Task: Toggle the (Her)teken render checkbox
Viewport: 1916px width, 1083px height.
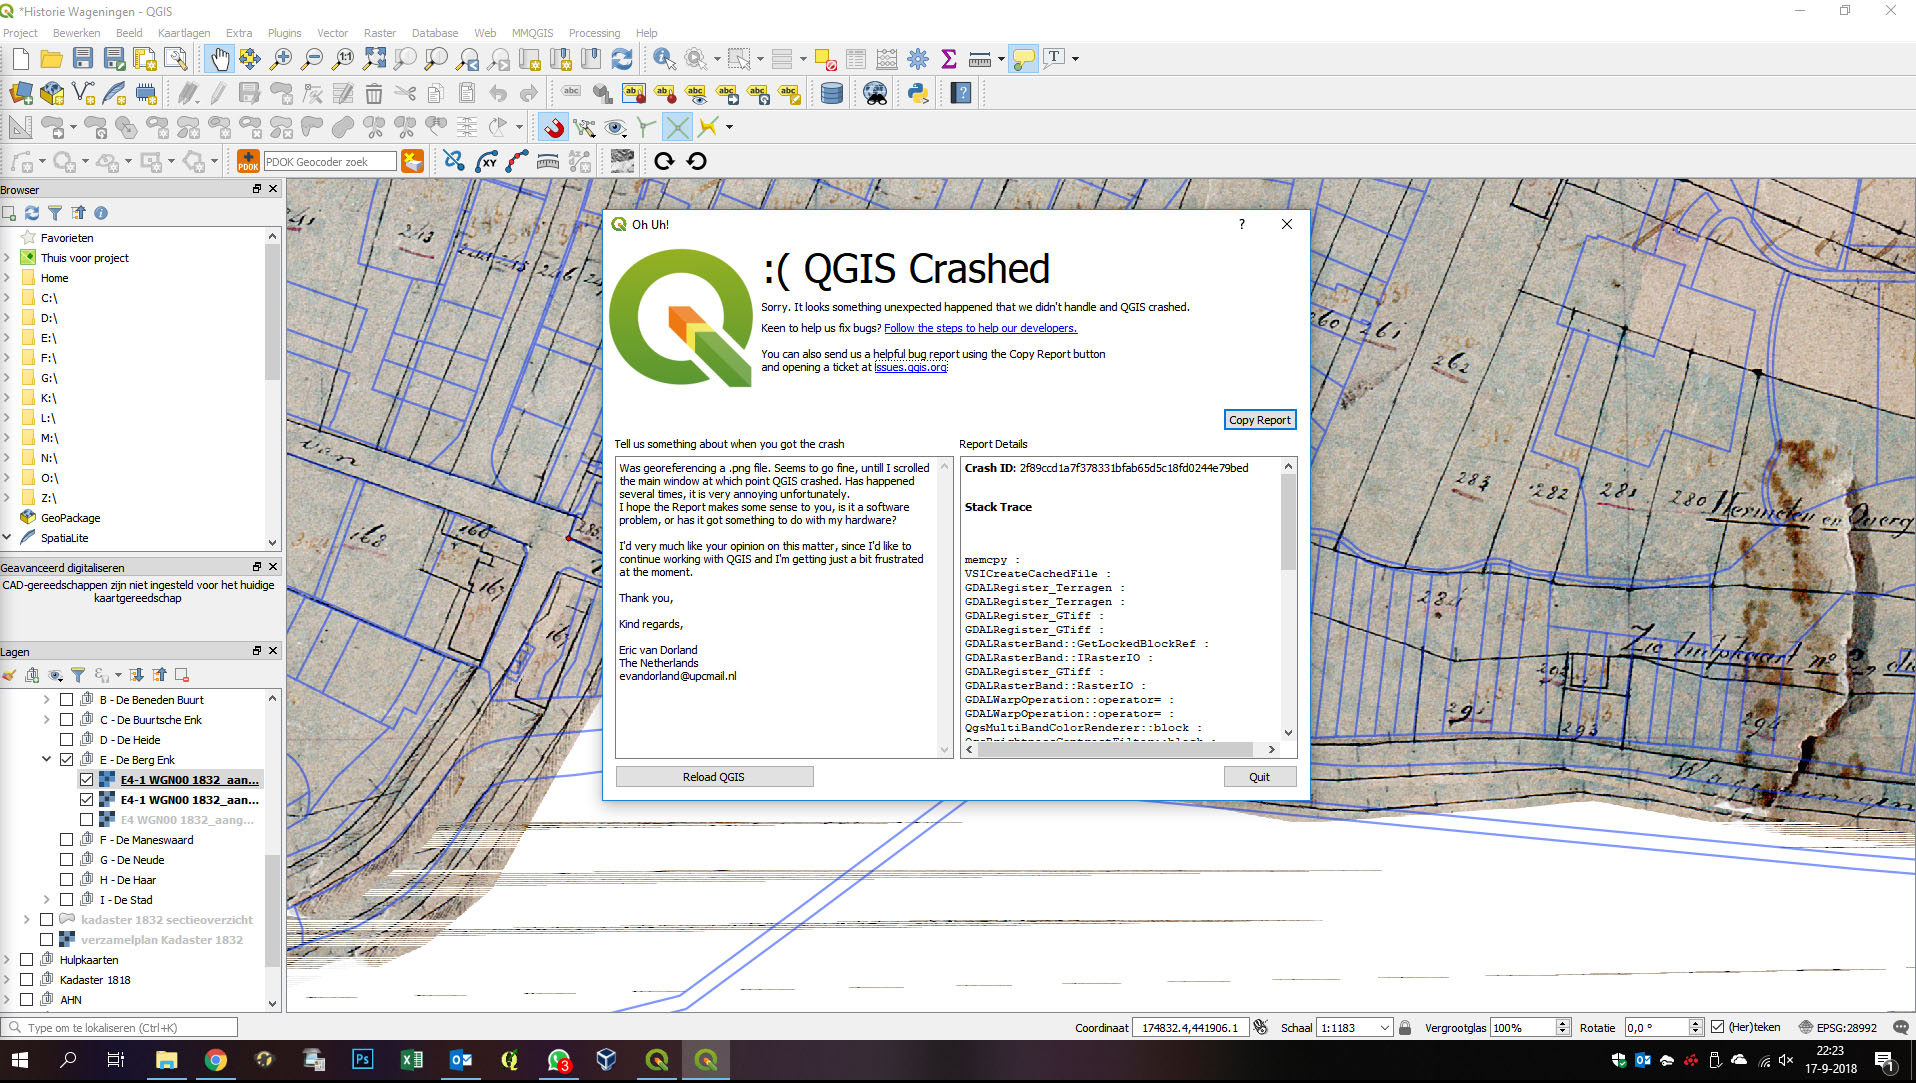Action: [1717, 1027]
